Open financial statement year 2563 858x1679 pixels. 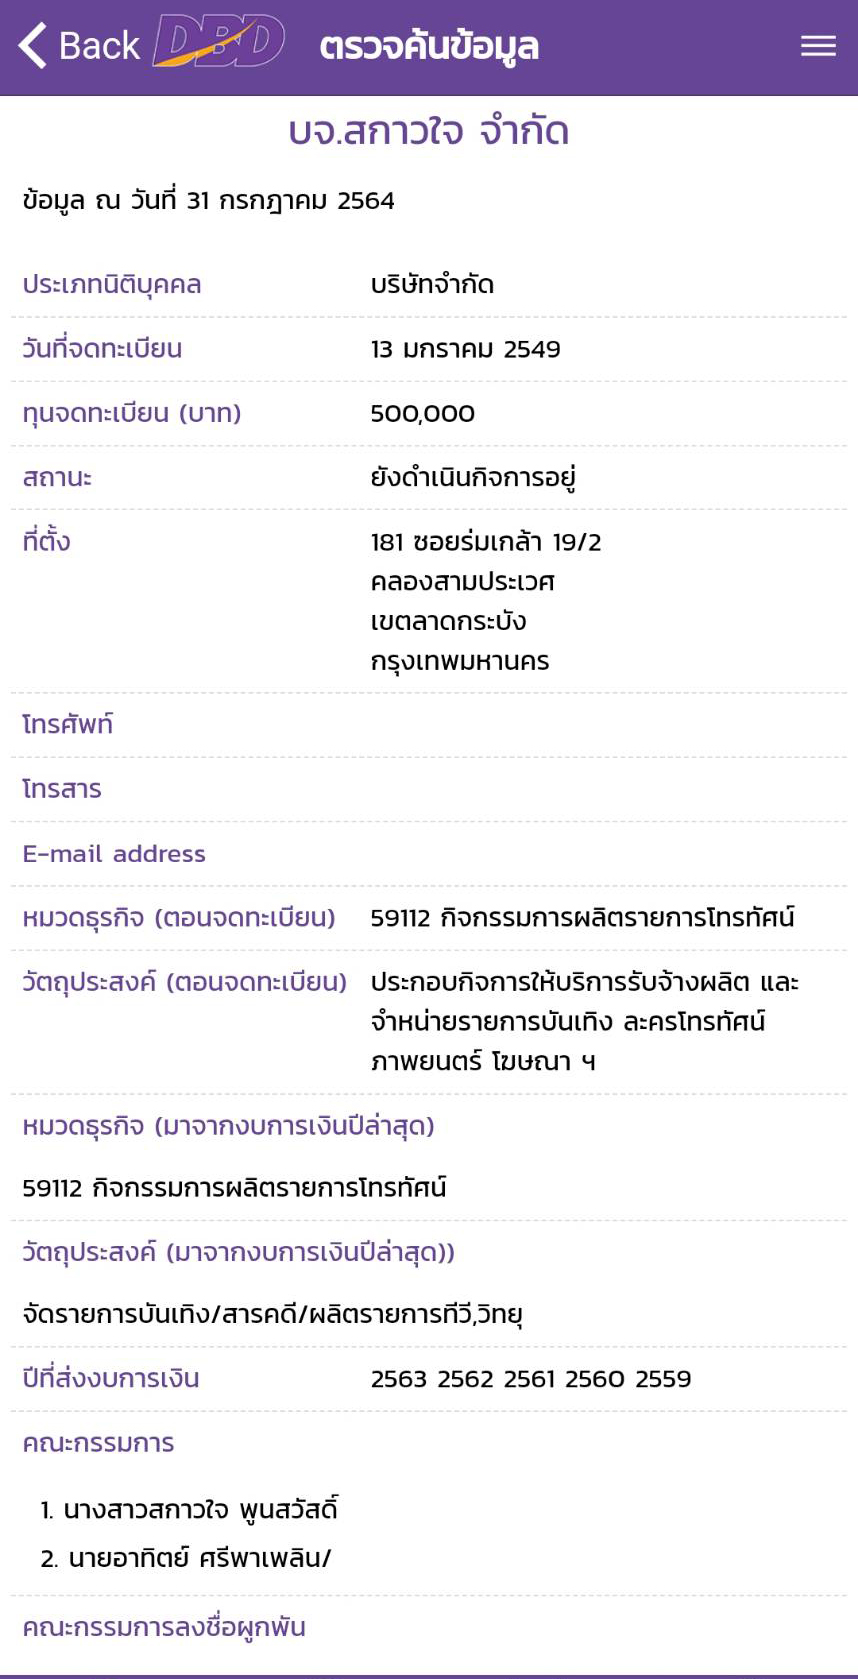point(398,1379)
